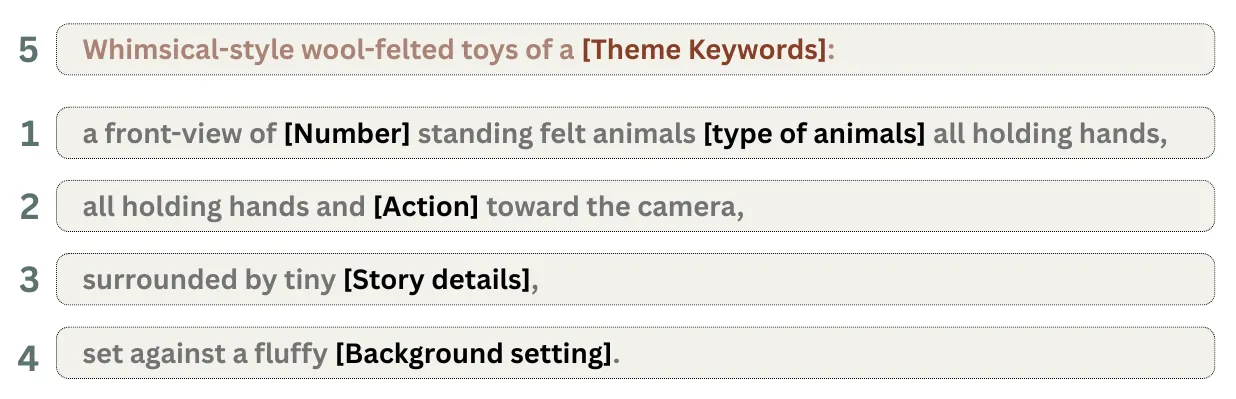This screenshot has width=1236, height=399.
Task: Select the [Story details] placeholder
Action: click(x=437, y=280)
